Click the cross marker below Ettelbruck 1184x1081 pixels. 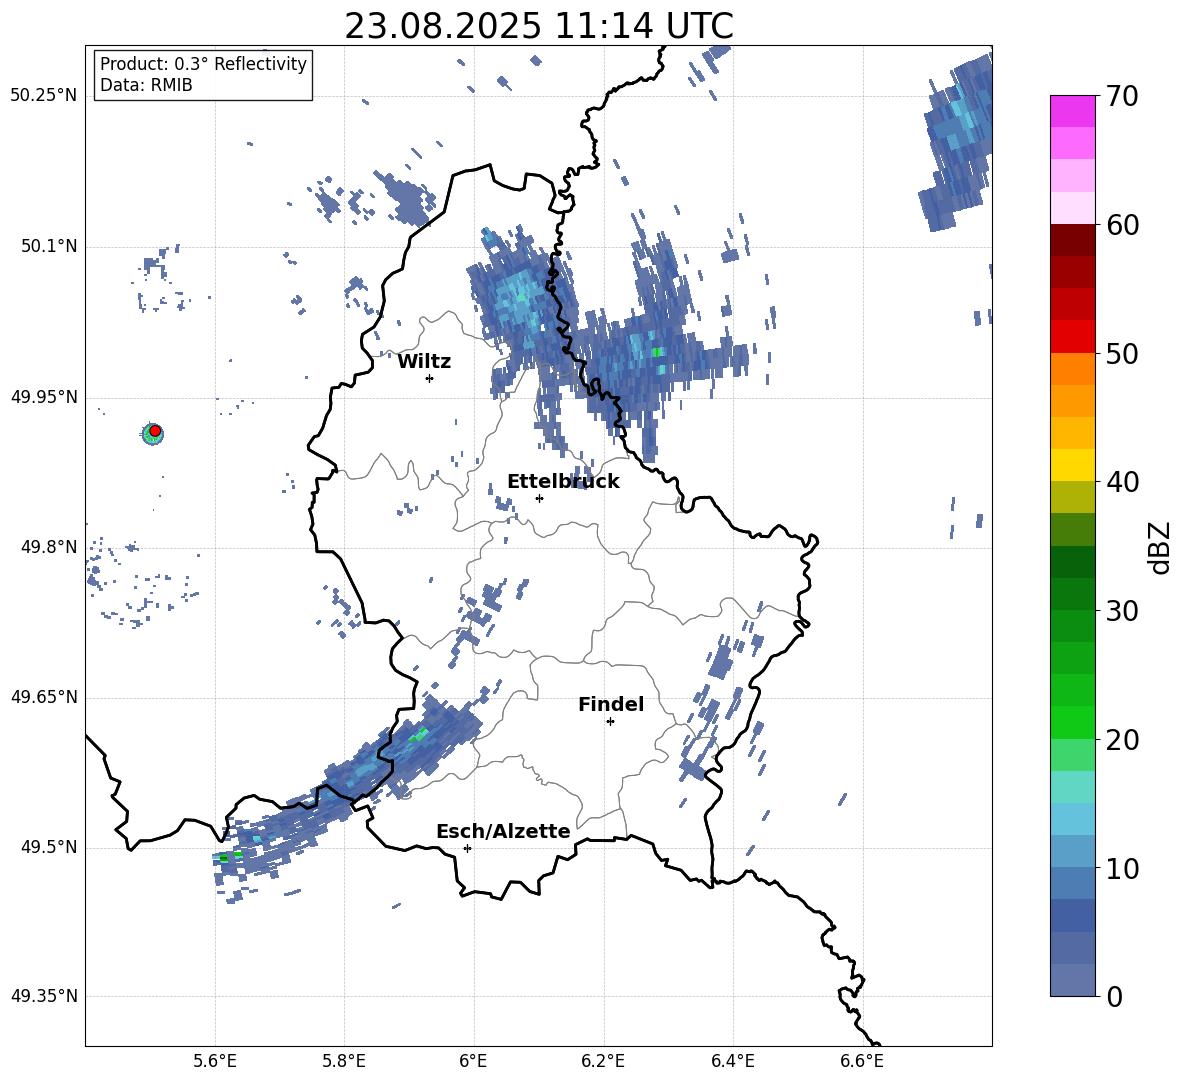pos(539,498)
